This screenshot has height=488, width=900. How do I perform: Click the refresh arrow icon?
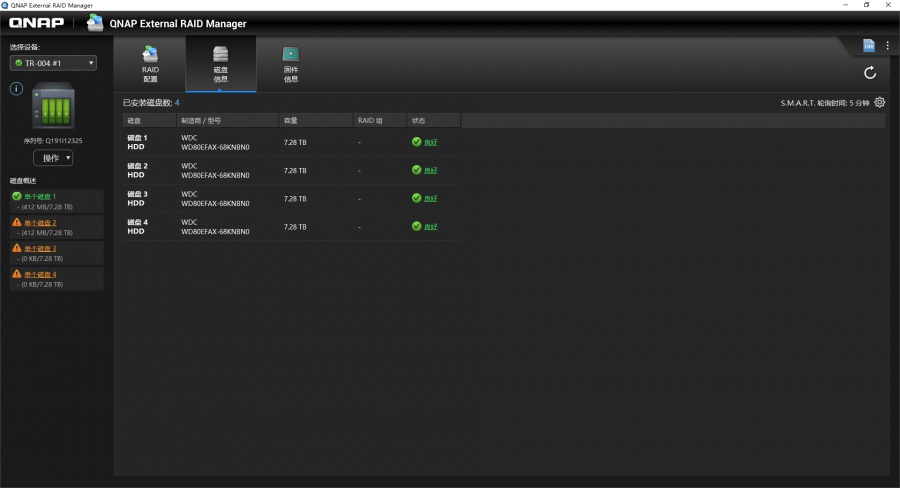[x=870, y=73]
